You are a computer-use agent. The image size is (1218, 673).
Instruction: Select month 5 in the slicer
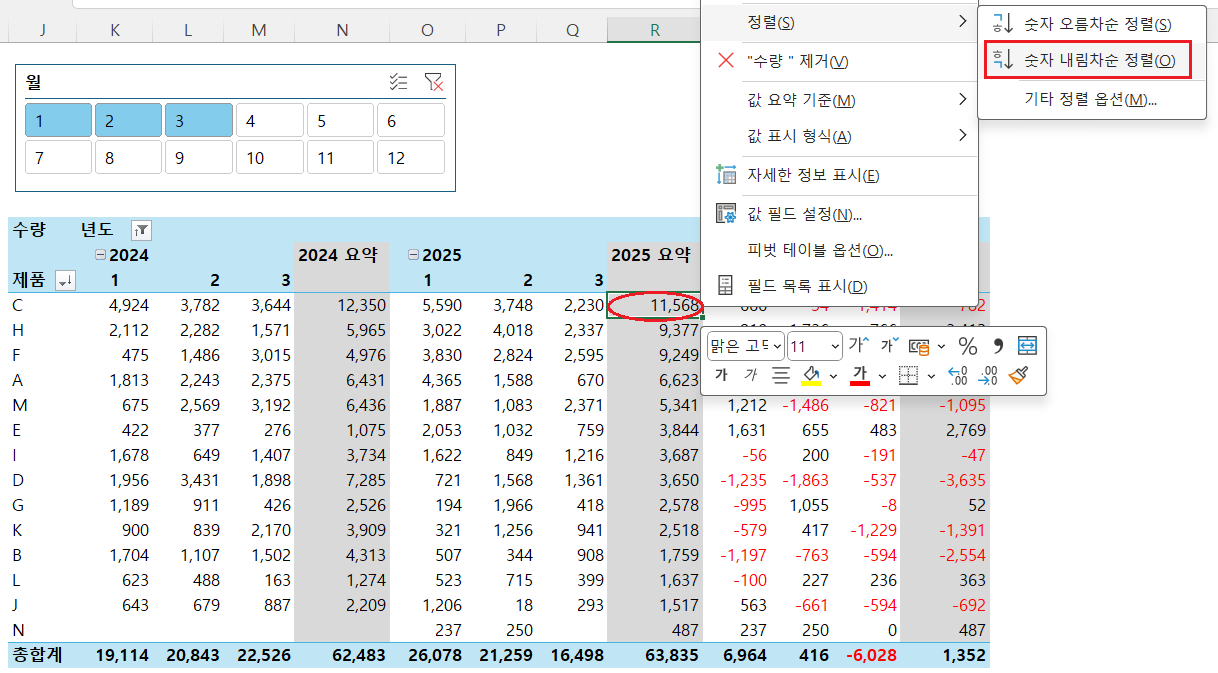coord(340,120)
